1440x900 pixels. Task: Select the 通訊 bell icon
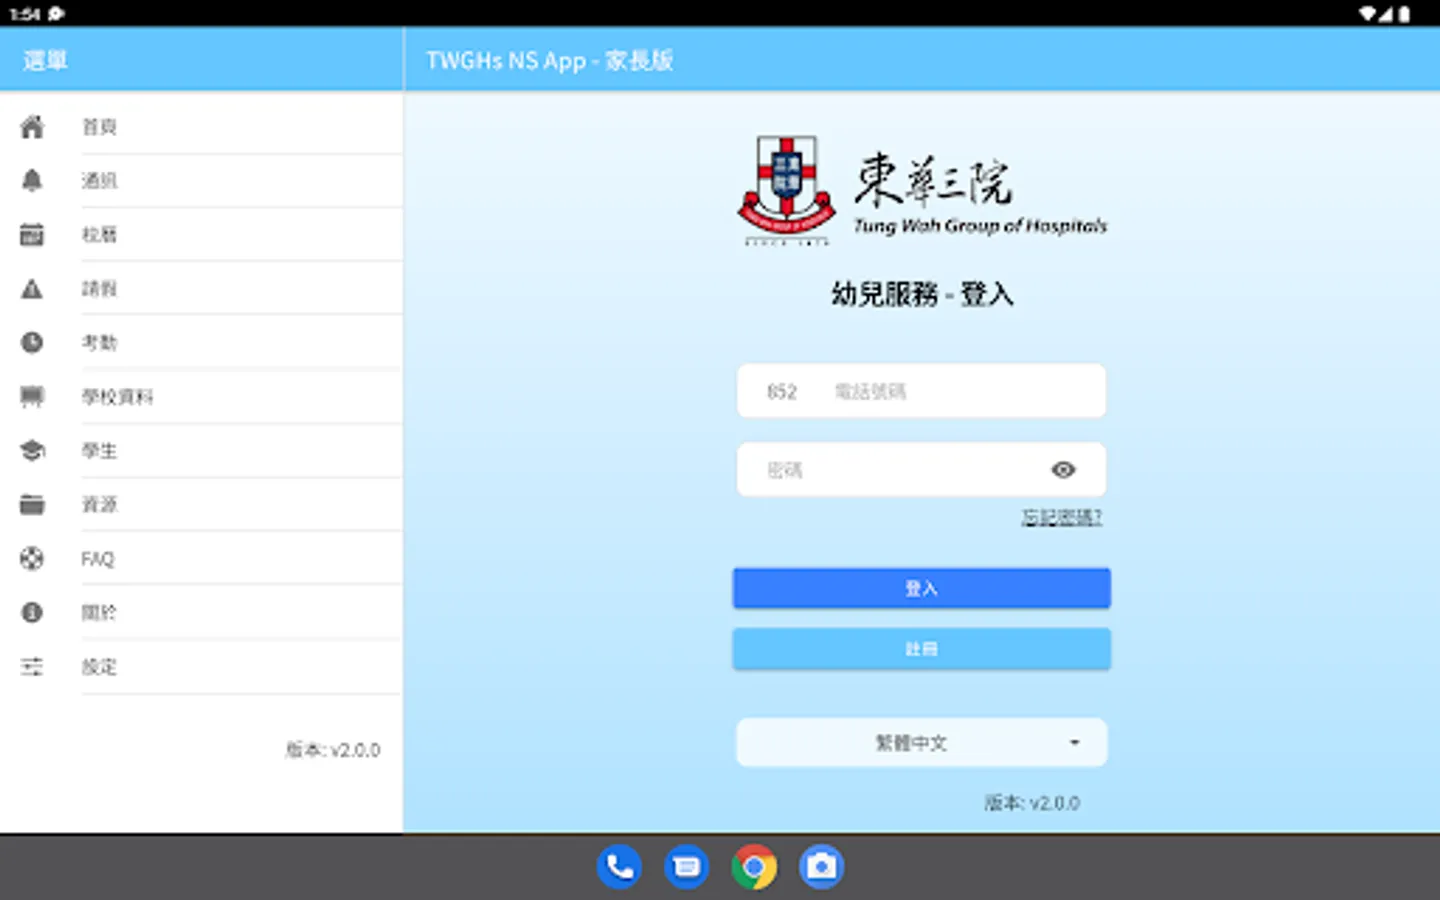(x=32, y=181)
